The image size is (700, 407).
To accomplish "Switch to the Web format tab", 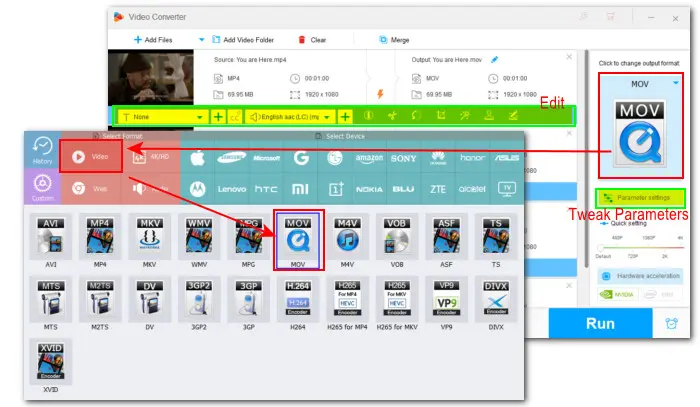I will tap(91, 189).
